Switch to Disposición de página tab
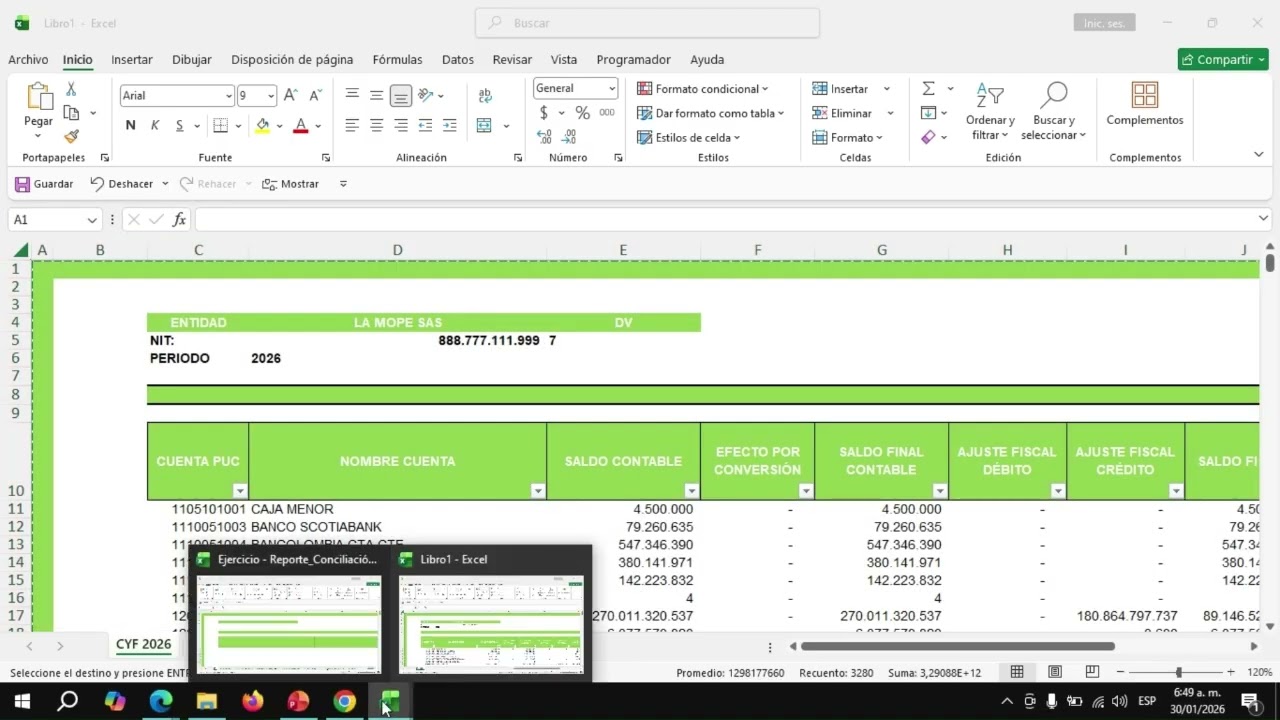This screenshot has height=720, width=1280. pyautogui.click(x=292, y=60)
